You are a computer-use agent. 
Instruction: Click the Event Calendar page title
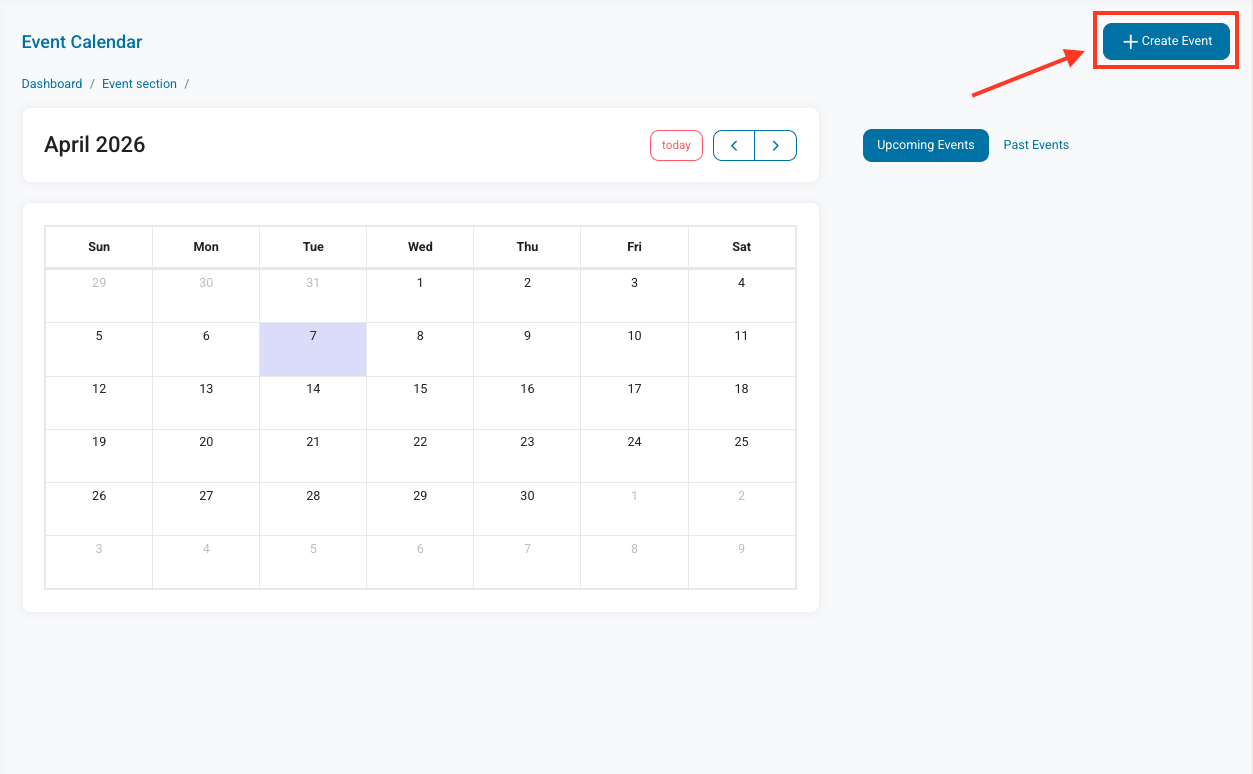pyautogui.click(x=82, y=42)
